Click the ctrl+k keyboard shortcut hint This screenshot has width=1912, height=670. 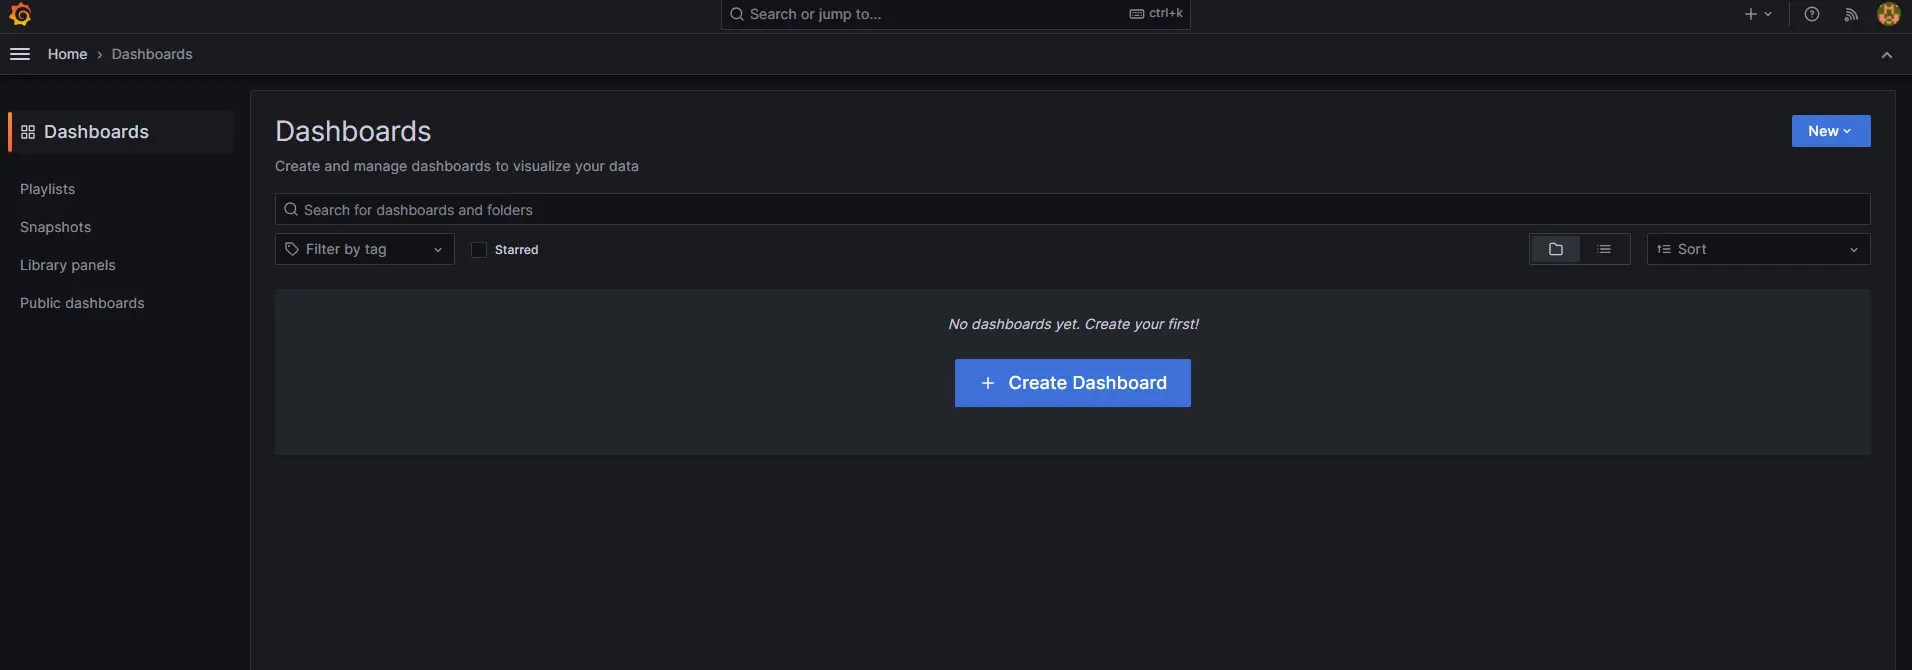click(x=1156, y=14)
